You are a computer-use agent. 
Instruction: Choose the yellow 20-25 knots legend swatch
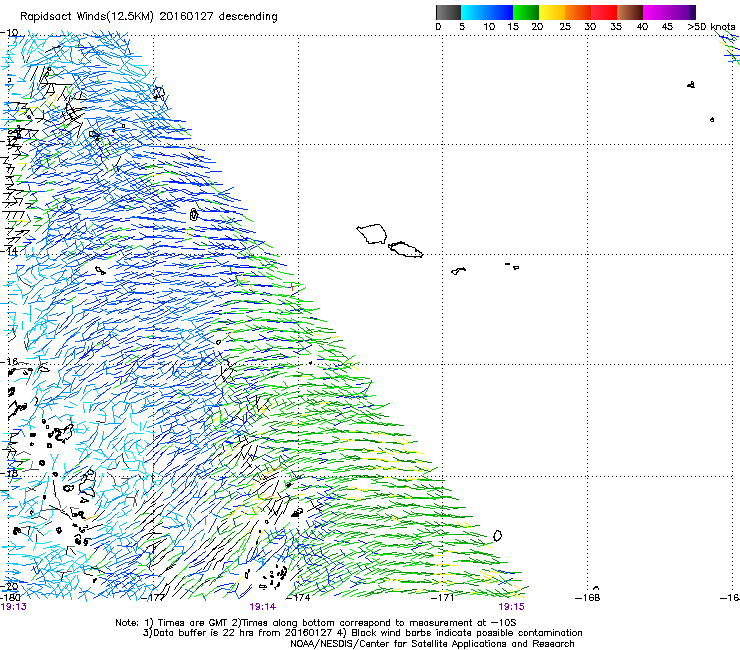coord(552,12)
